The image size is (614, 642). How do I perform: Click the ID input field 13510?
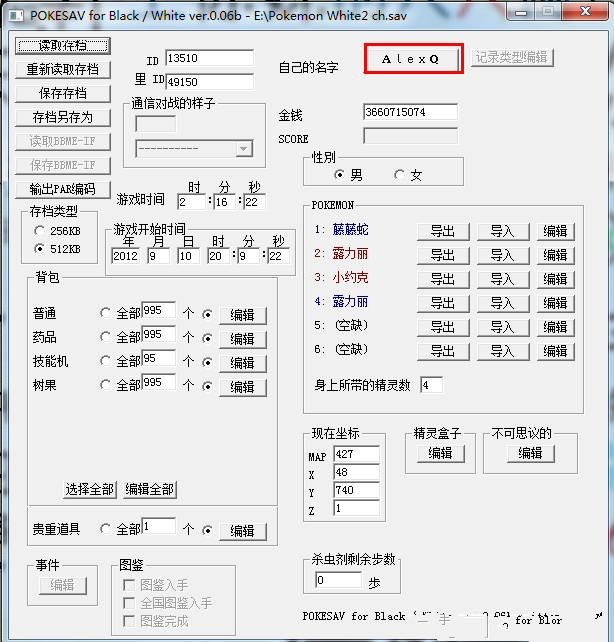pos(210,58)
